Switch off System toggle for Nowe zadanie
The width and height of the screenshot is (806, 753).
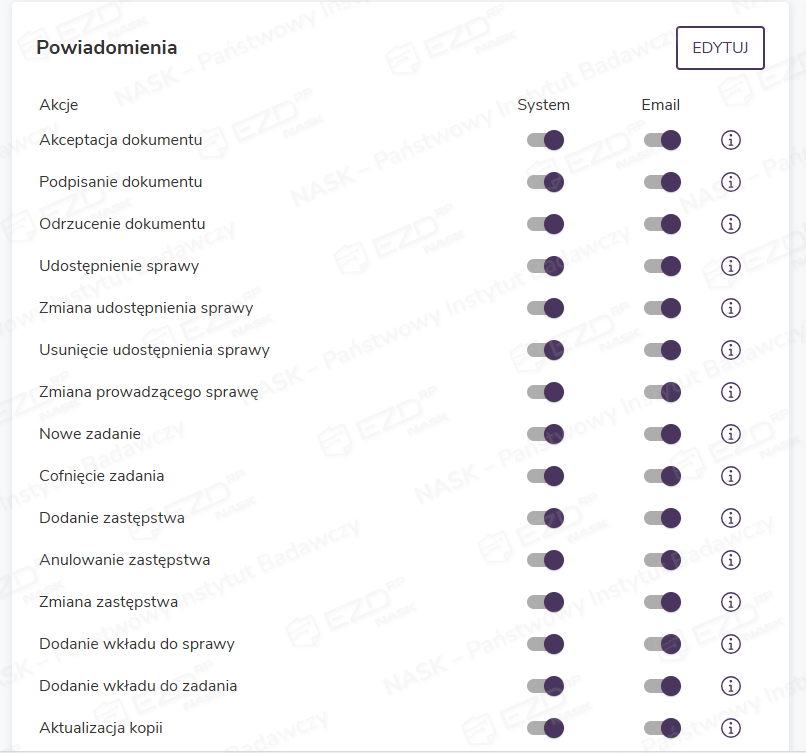(x=545, y=434)
